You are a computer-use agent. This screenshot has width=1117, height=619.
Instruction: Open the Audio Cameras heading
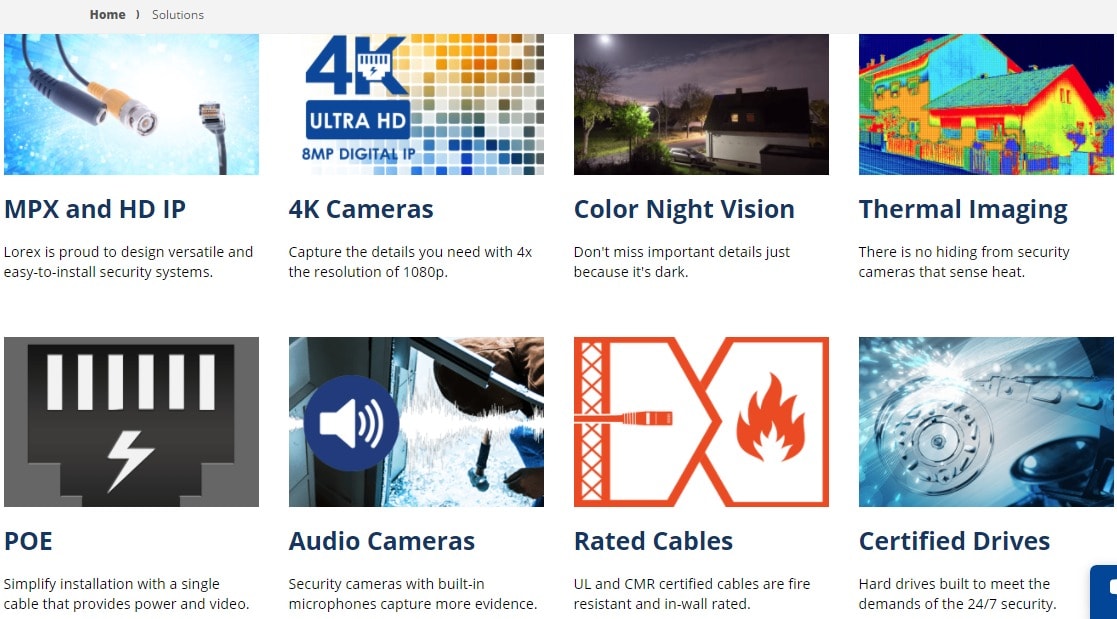tap(382, 541)
